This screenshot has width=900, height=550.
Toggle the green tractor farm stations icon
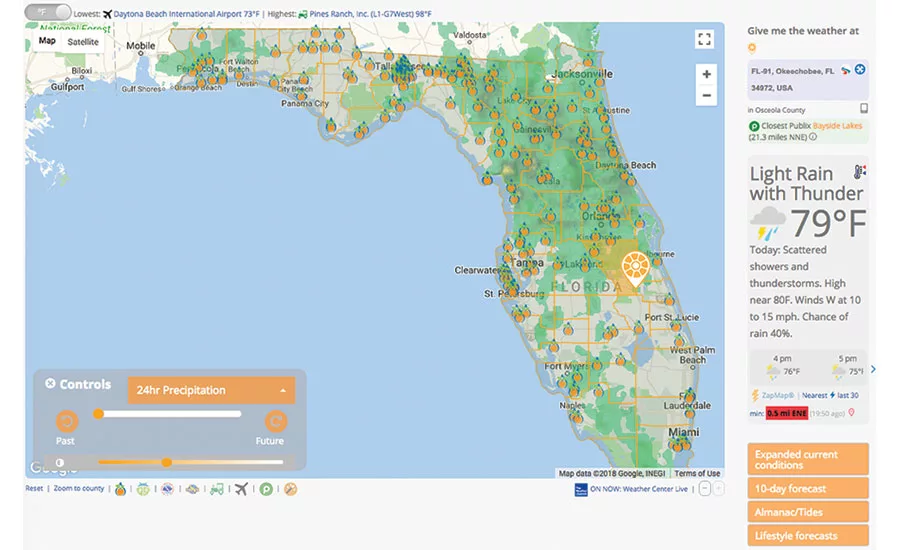click(x=216, y=489)
